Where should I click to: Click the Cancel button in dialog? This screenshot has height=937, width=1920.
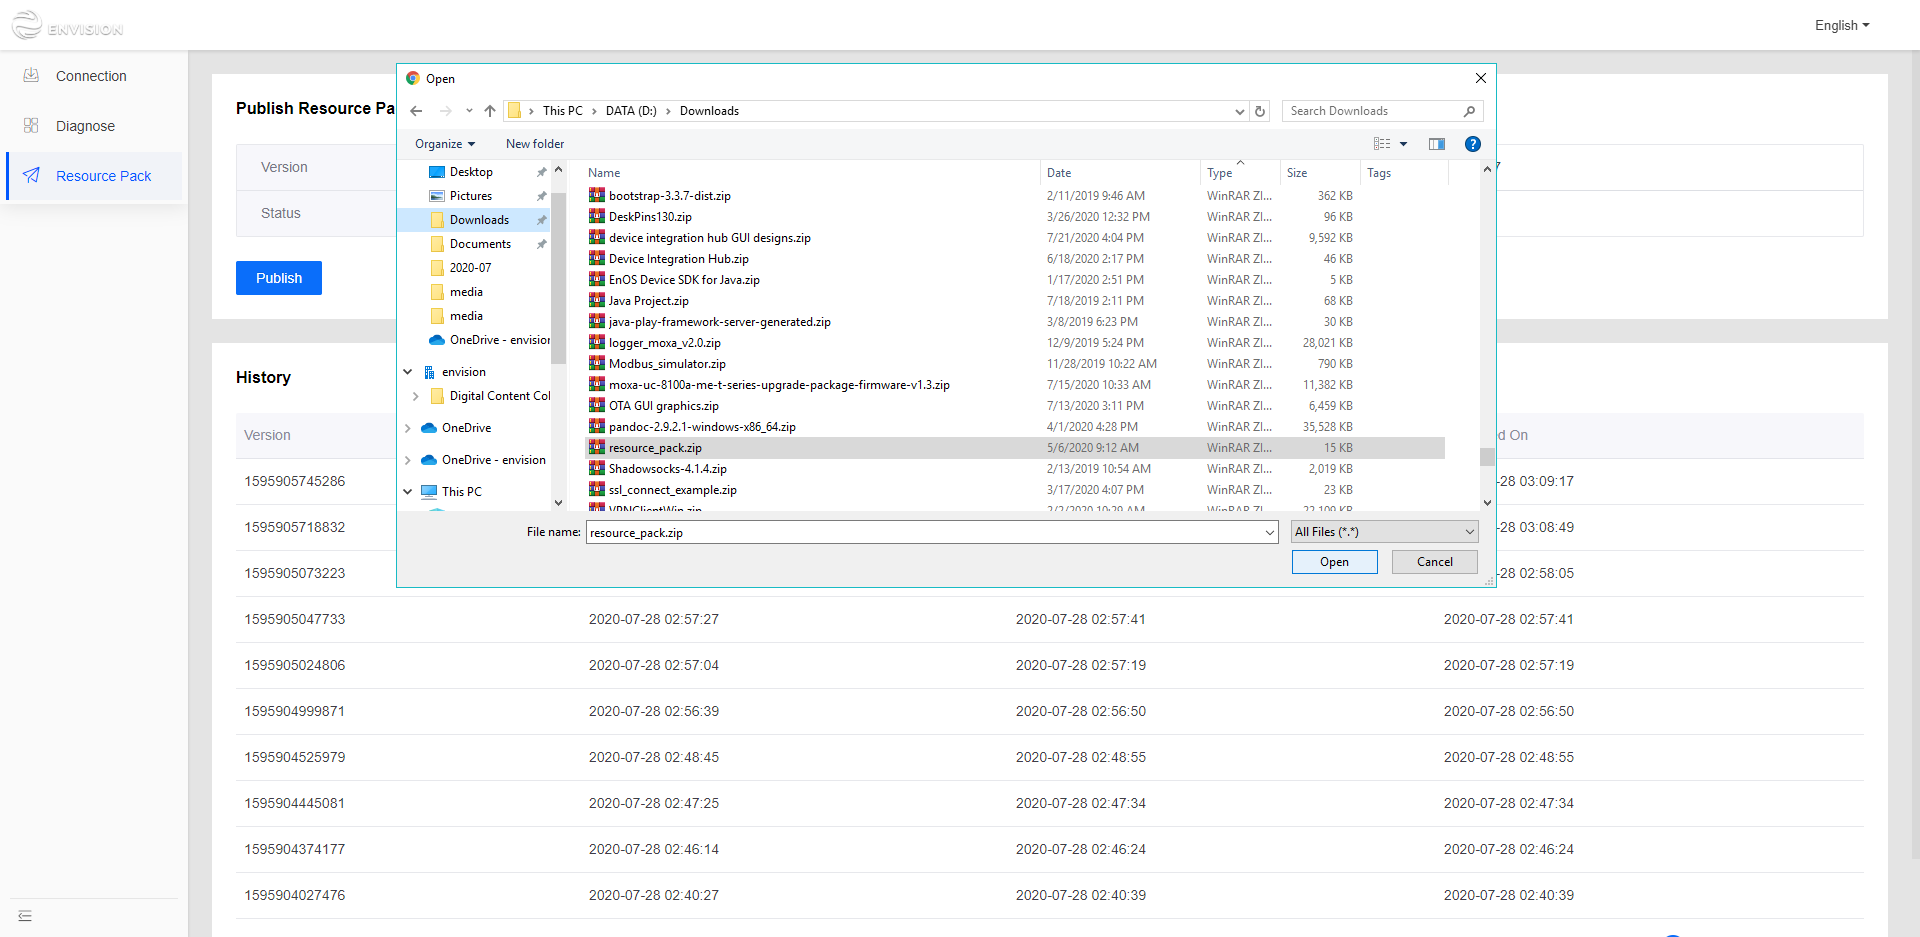tap(1435, 562)
